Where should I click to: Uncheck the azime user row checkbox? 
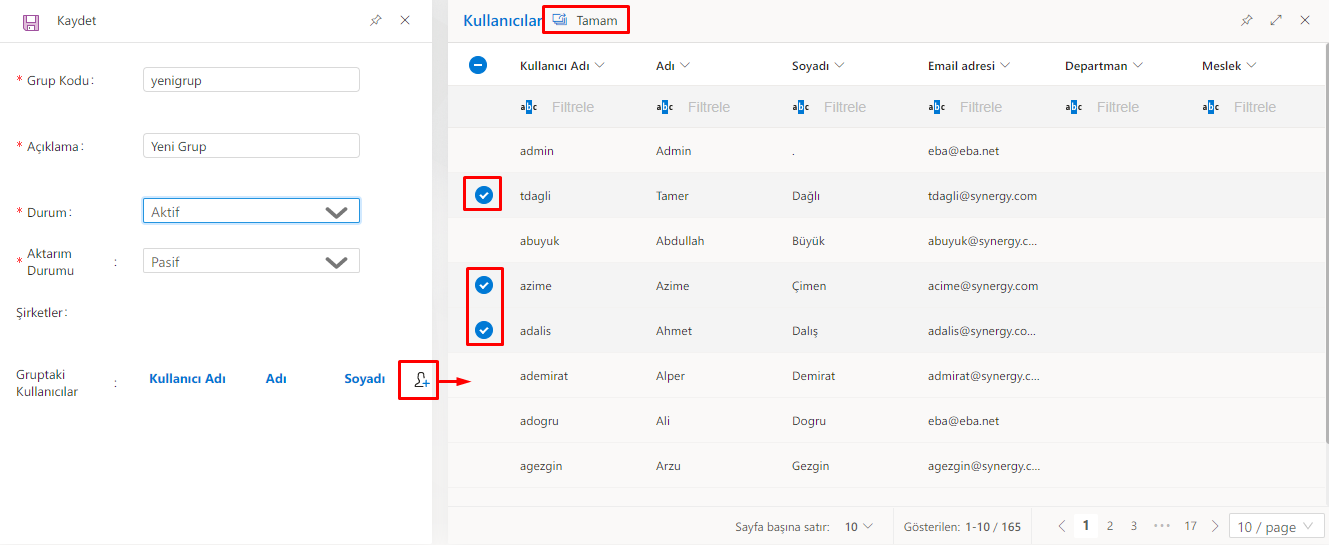[x=484, y=286]
